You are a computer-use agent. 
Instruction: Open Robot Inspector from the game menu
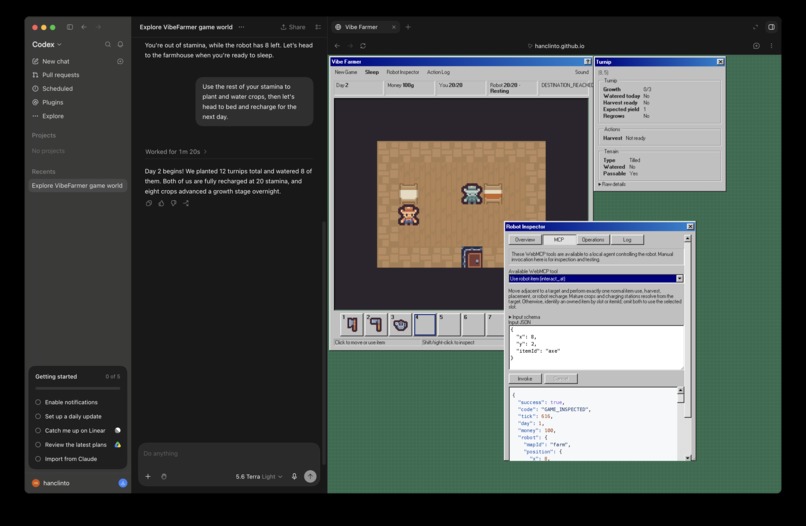402,72
